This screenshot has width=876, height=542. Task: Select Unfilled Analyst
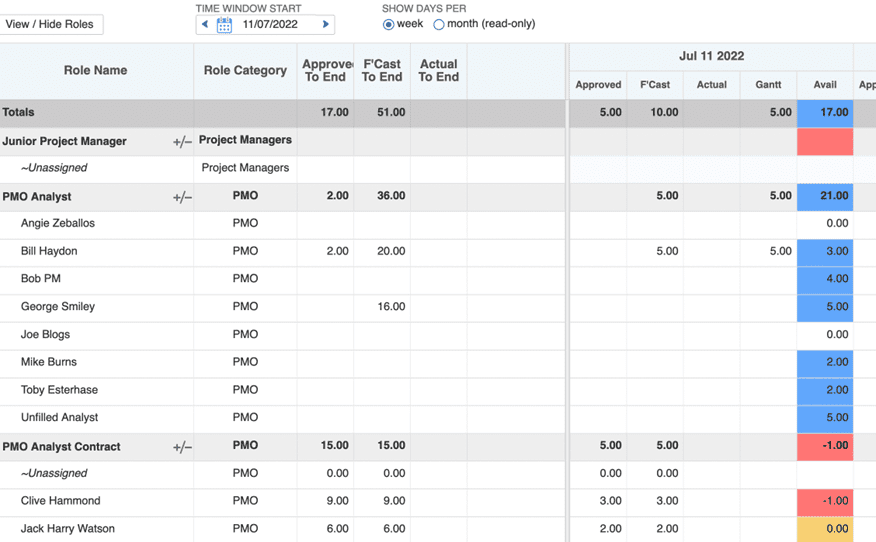59,417
